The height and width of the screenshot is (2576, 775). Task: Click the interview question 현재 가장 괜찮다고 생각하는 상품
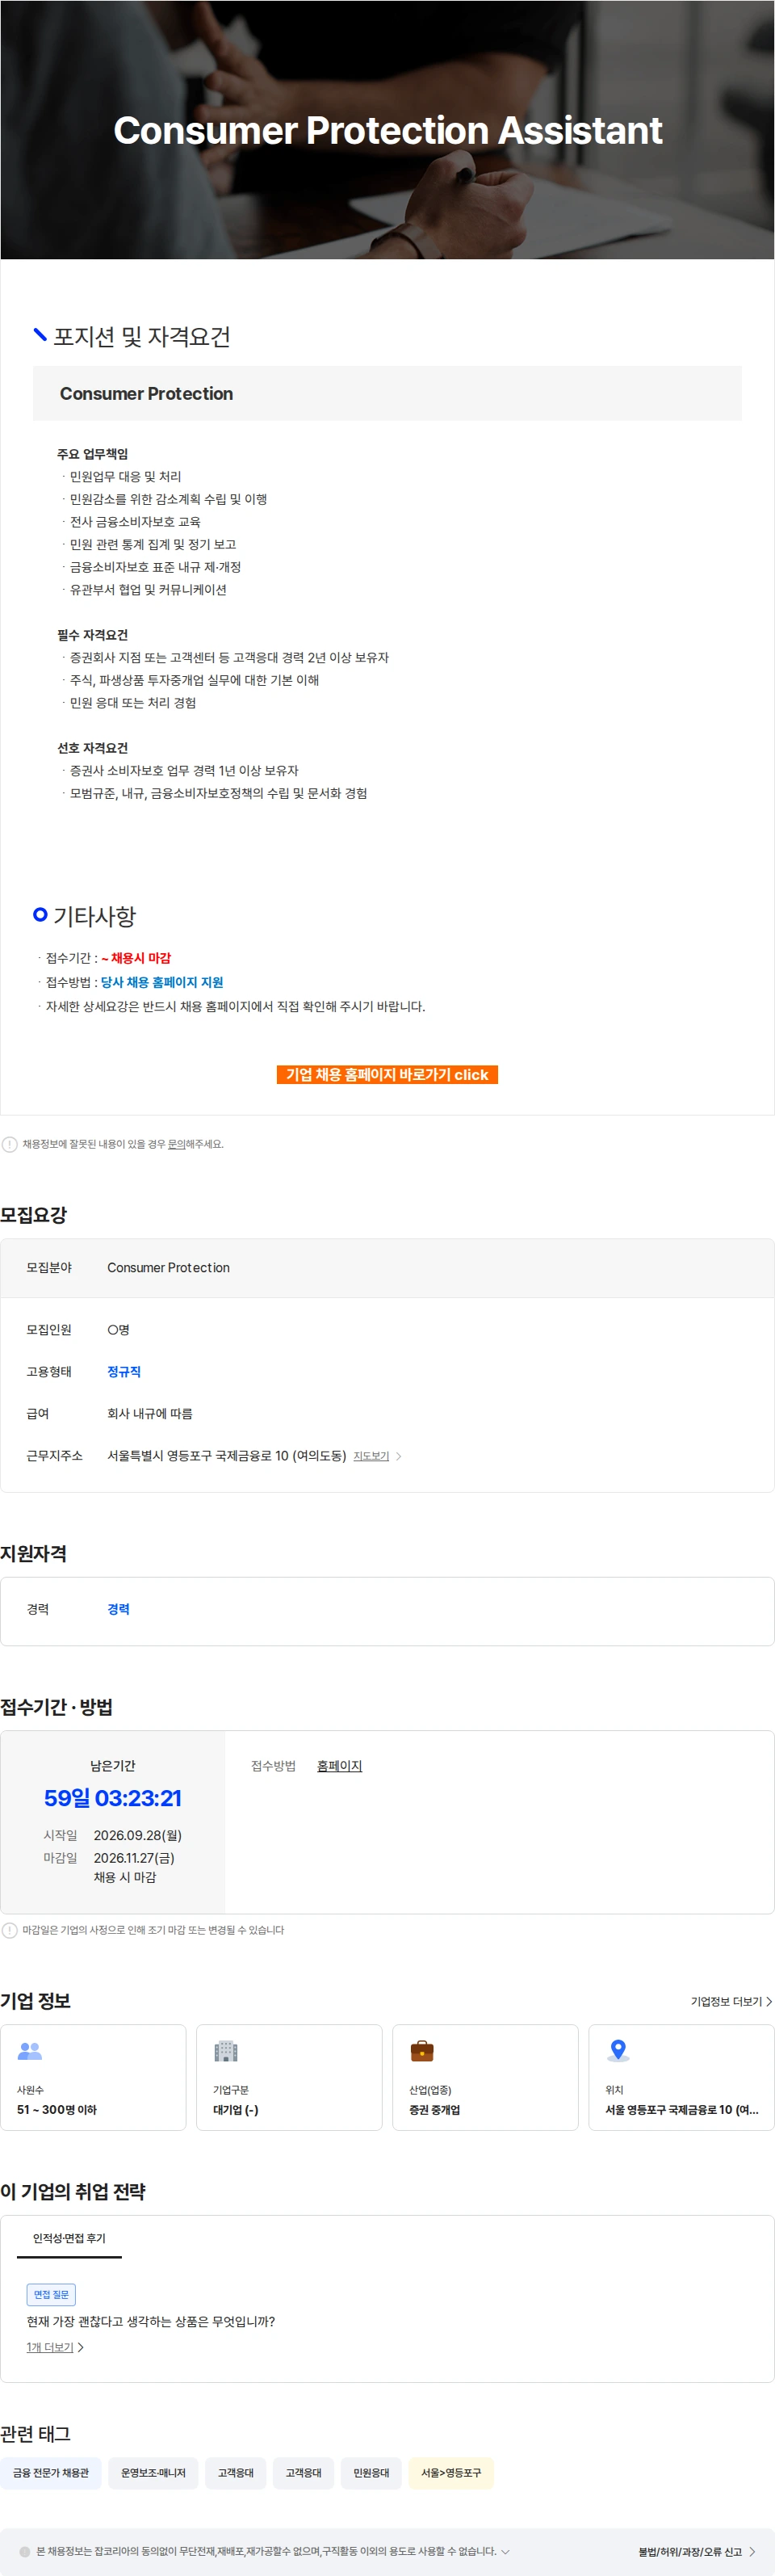point(151,2321)
